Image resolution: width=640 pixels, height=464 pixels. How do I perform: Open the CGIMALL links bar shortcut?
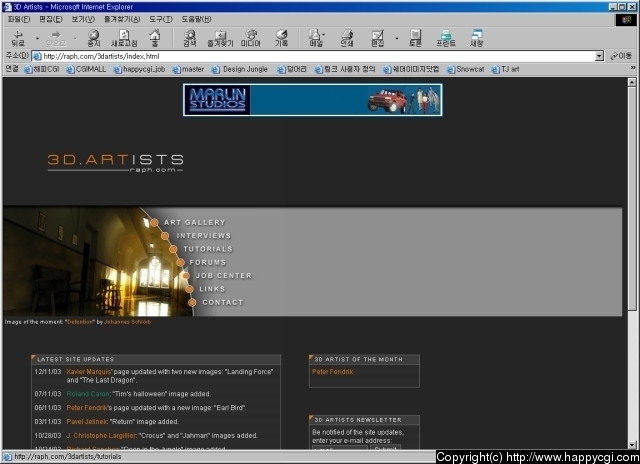[86, 69]
